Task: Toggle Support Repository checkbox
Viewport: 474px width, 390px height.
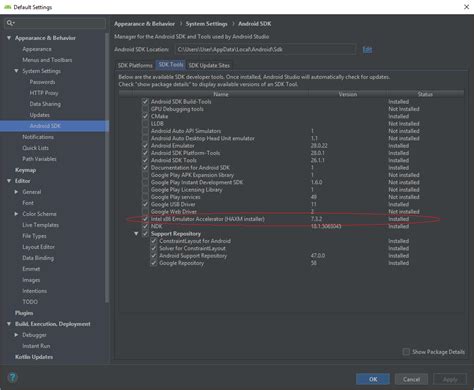Action: (x=145, y=234)
